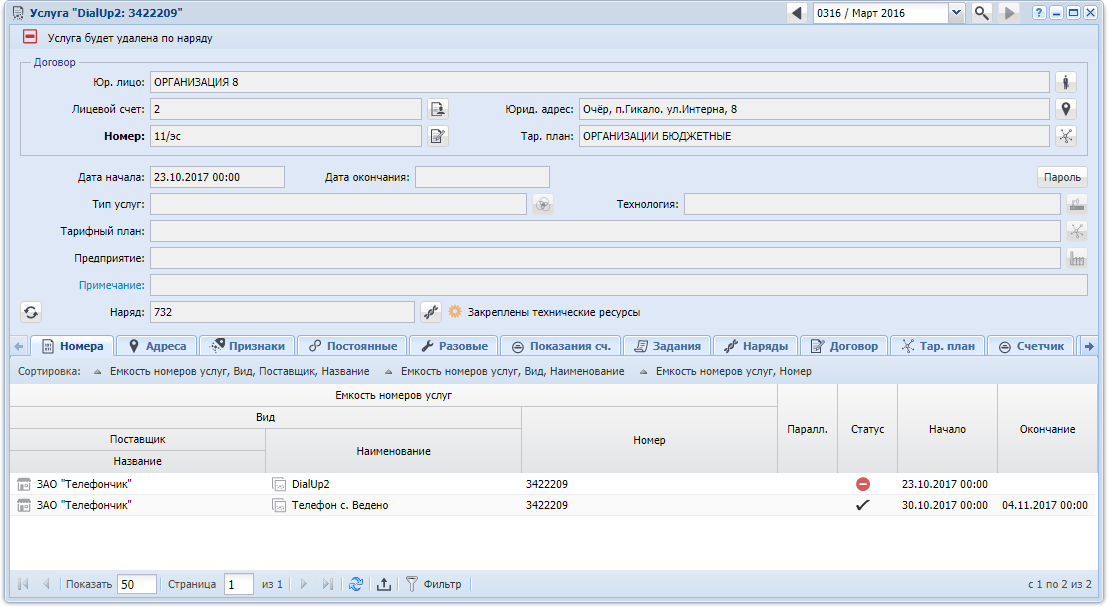Click the Статус column header

tap(867, 429)
